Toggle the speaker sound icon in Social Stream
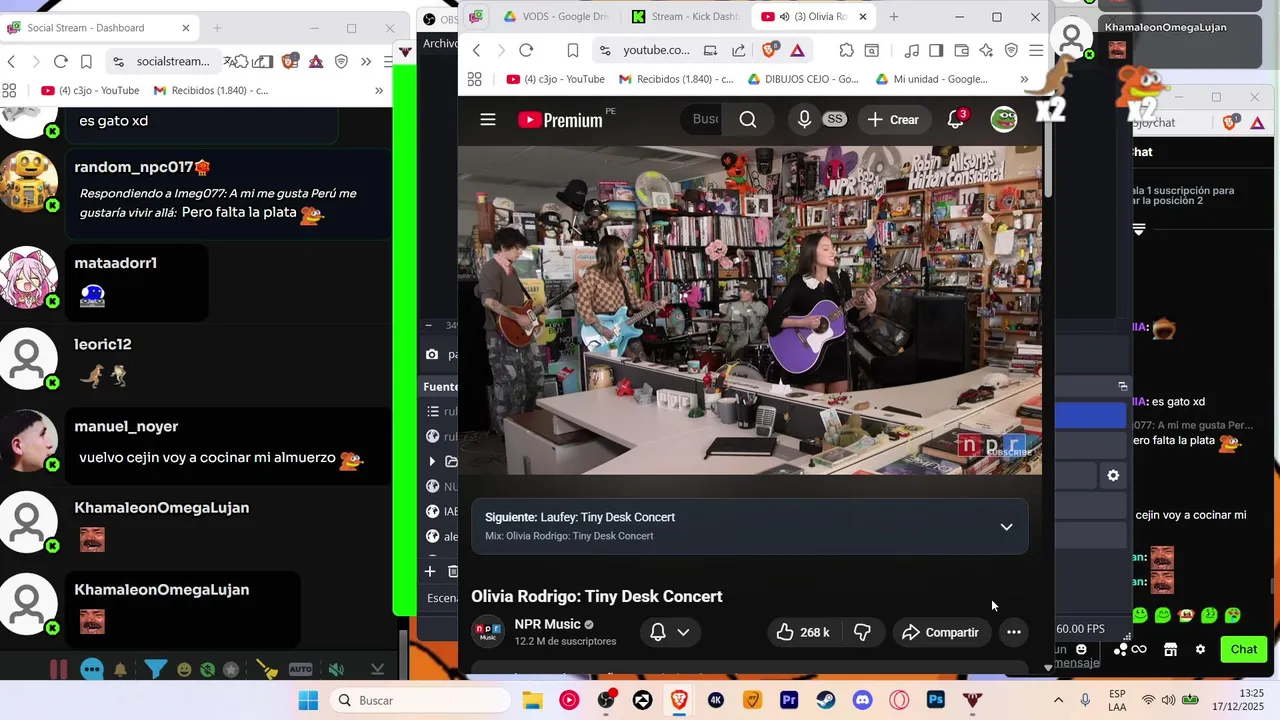 (336, 669)
